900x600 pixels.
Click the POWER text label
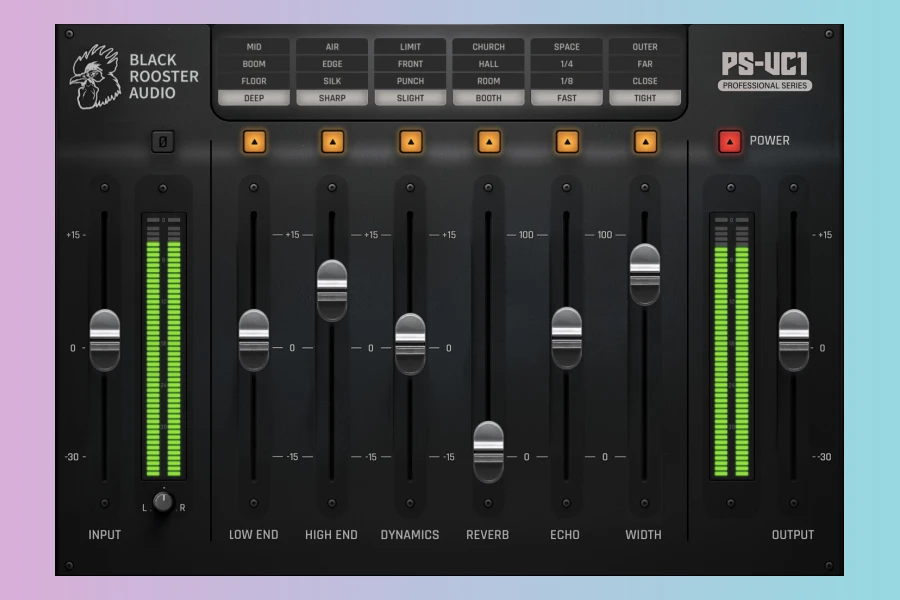tap(770, 141)
